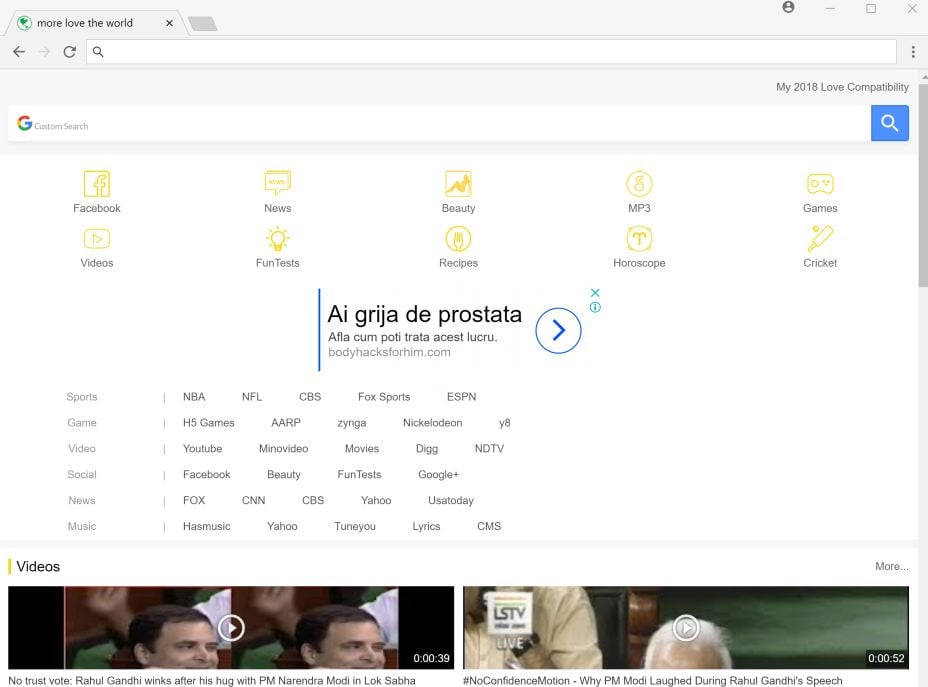Open the Movies link

coord(362,449)
